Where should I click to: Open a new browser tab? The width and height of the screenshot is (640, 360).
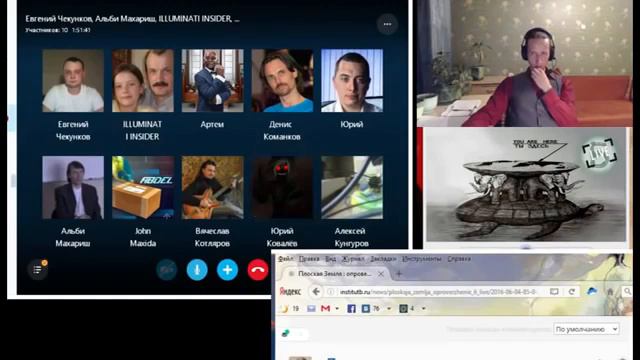coord(399,274)
